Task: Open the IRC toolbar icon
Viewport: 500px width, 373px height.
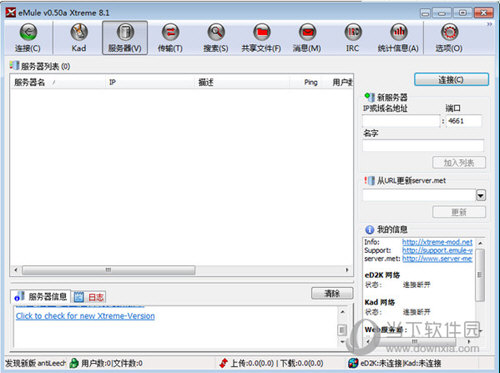Action: [x=353, y=38]
